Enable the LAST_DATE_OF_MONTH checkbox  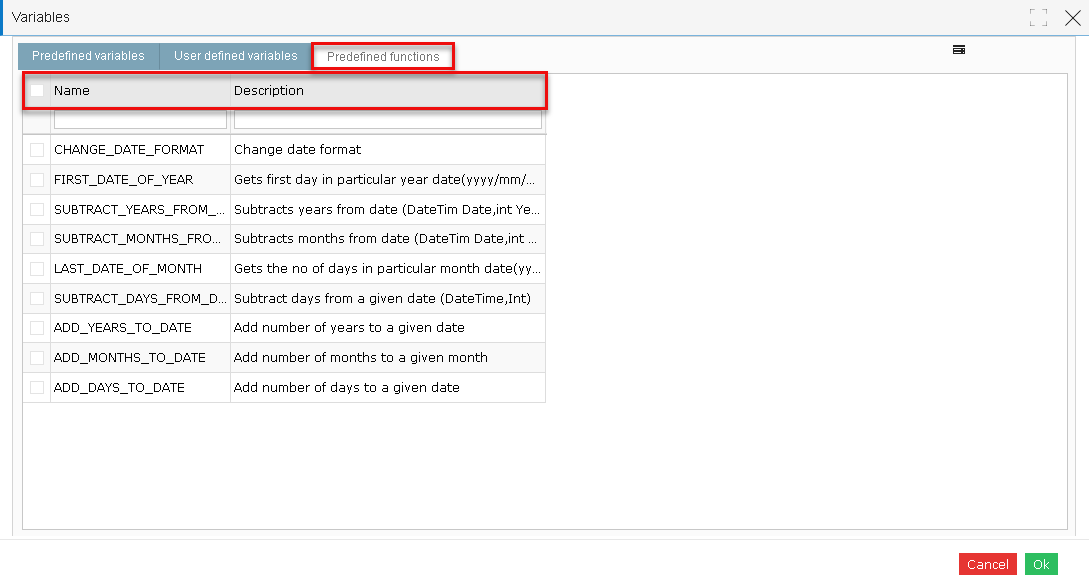point(36,268)
